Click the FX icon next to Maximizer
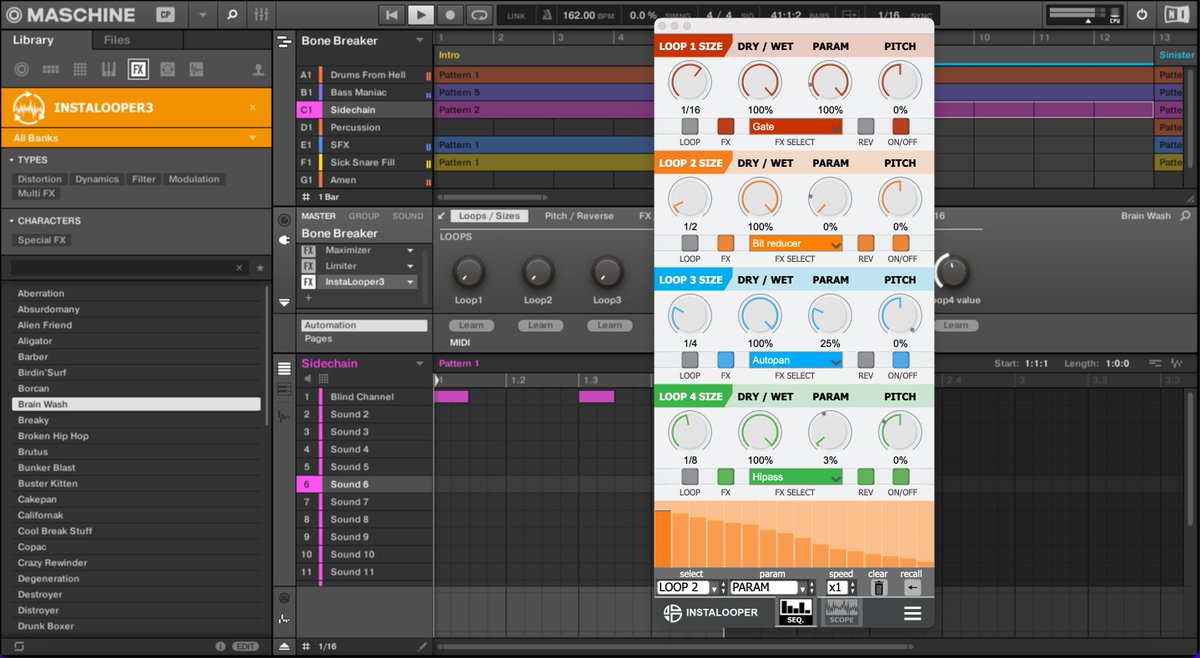The height and width of the screenshot is (658, 1200). [x=309, y=250]
